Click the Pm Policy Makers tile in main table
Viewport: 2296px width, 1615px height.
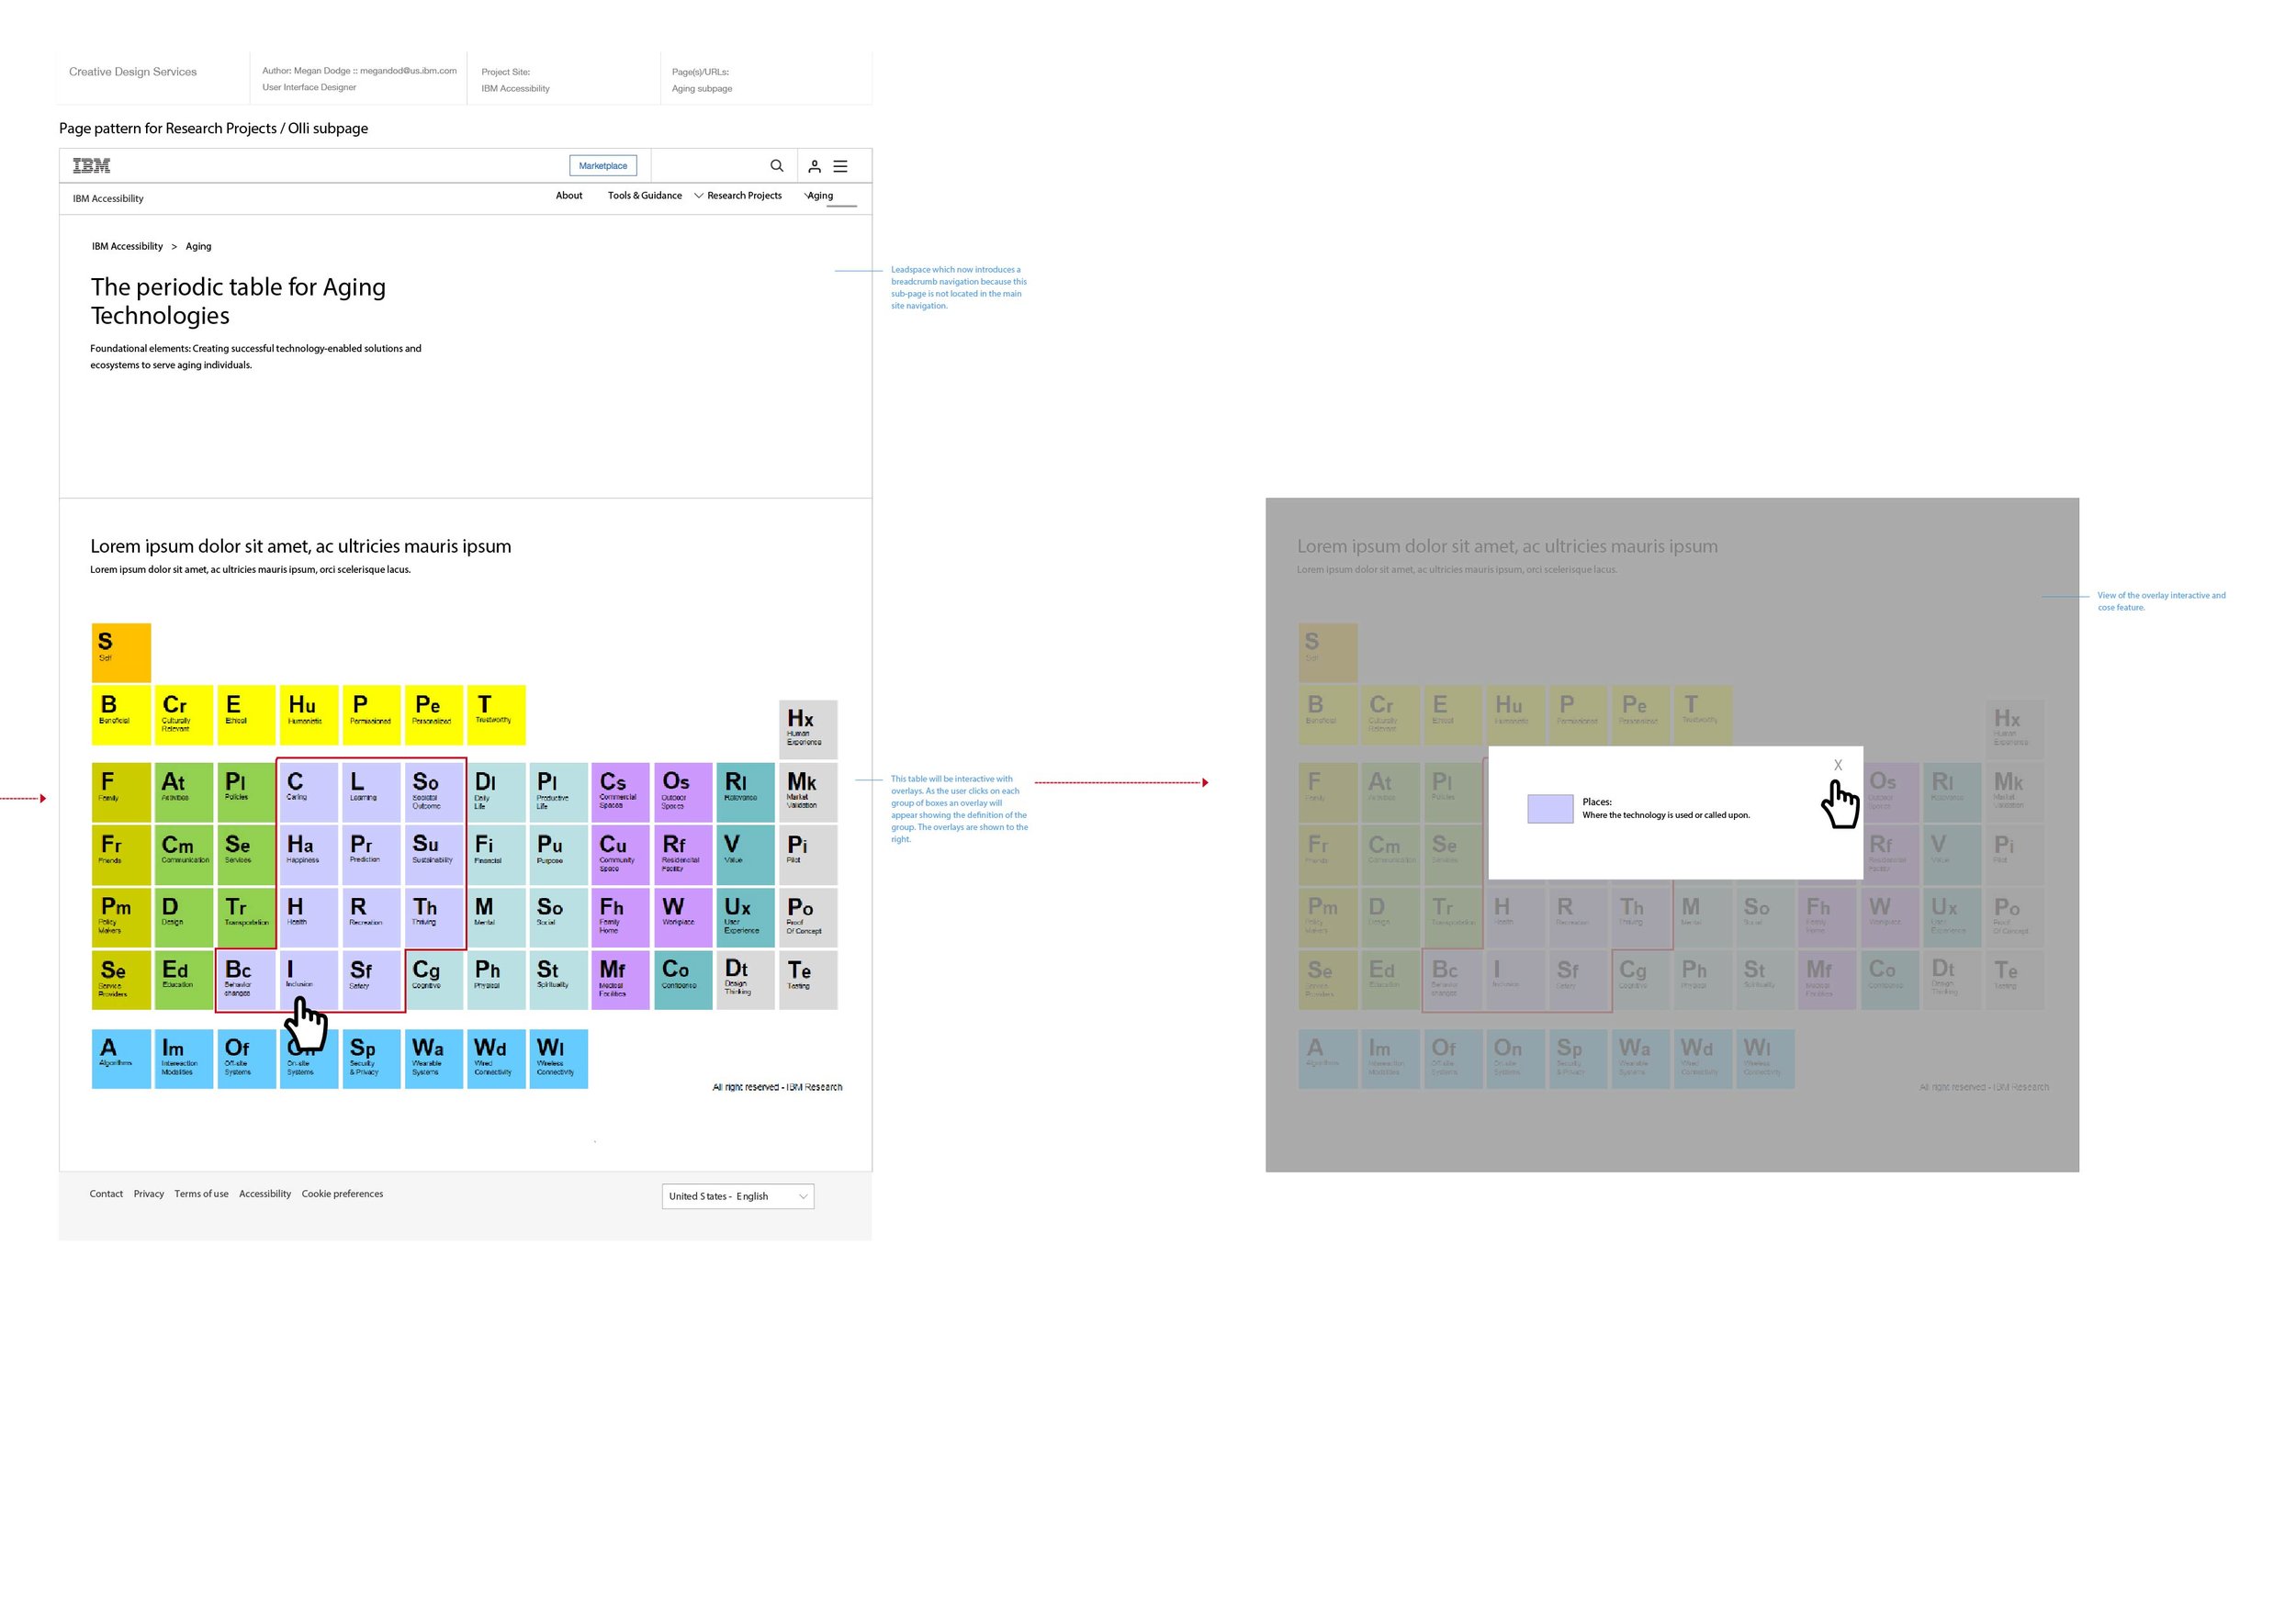[121, 918]
